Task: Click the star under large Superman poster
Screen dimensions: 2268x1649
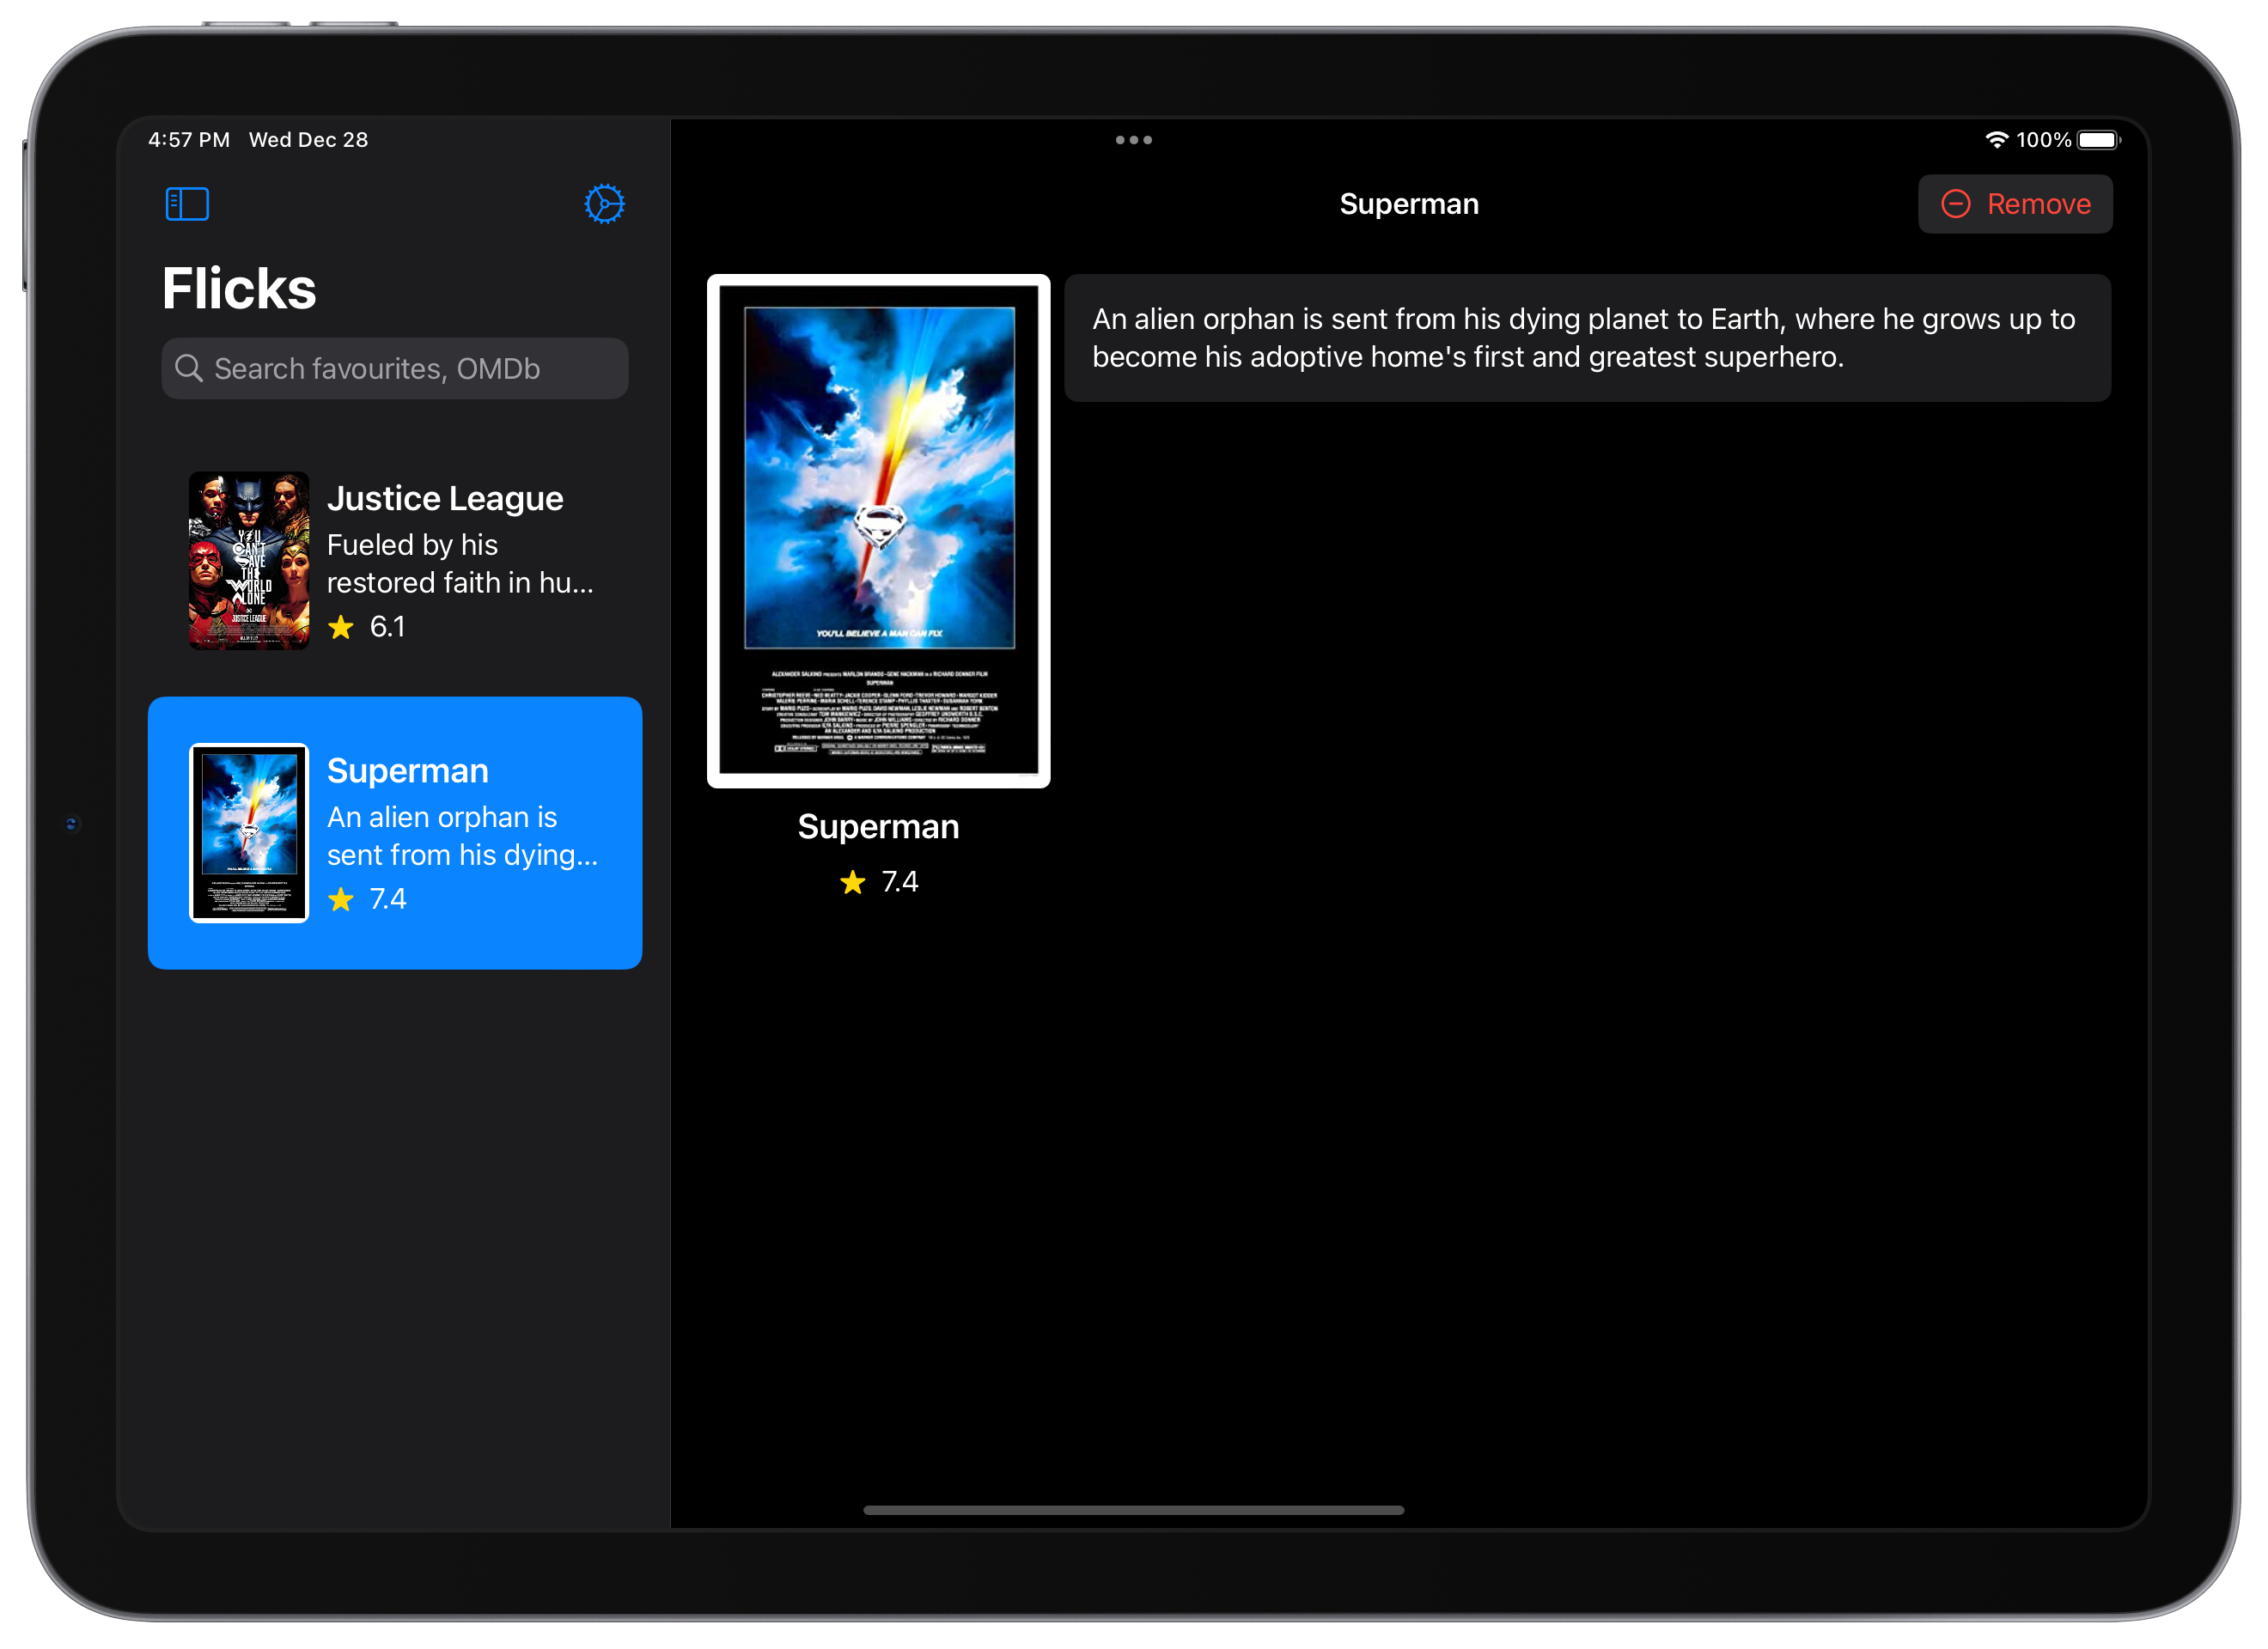Action: click(x=852, y=882)
